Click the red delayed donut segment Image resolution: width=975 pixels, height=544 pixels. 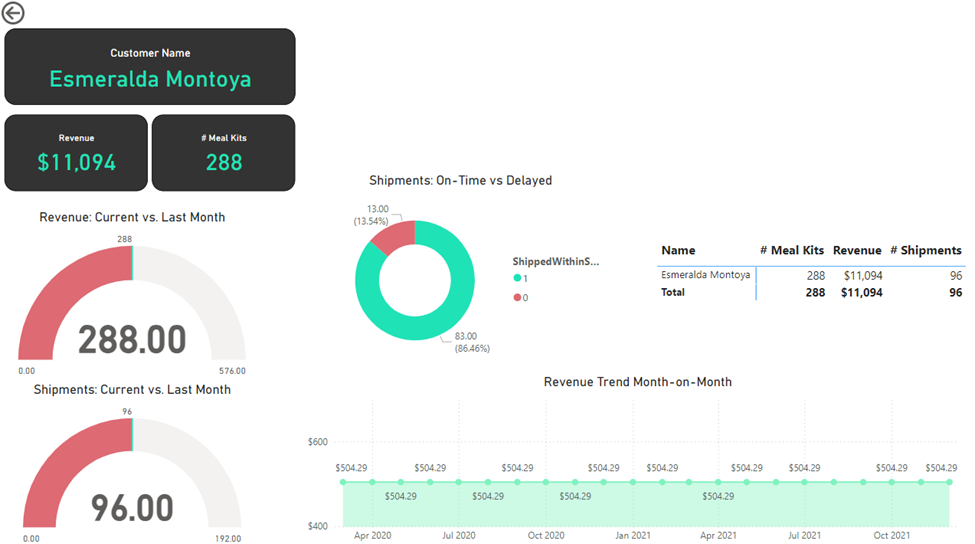(392, 236)
